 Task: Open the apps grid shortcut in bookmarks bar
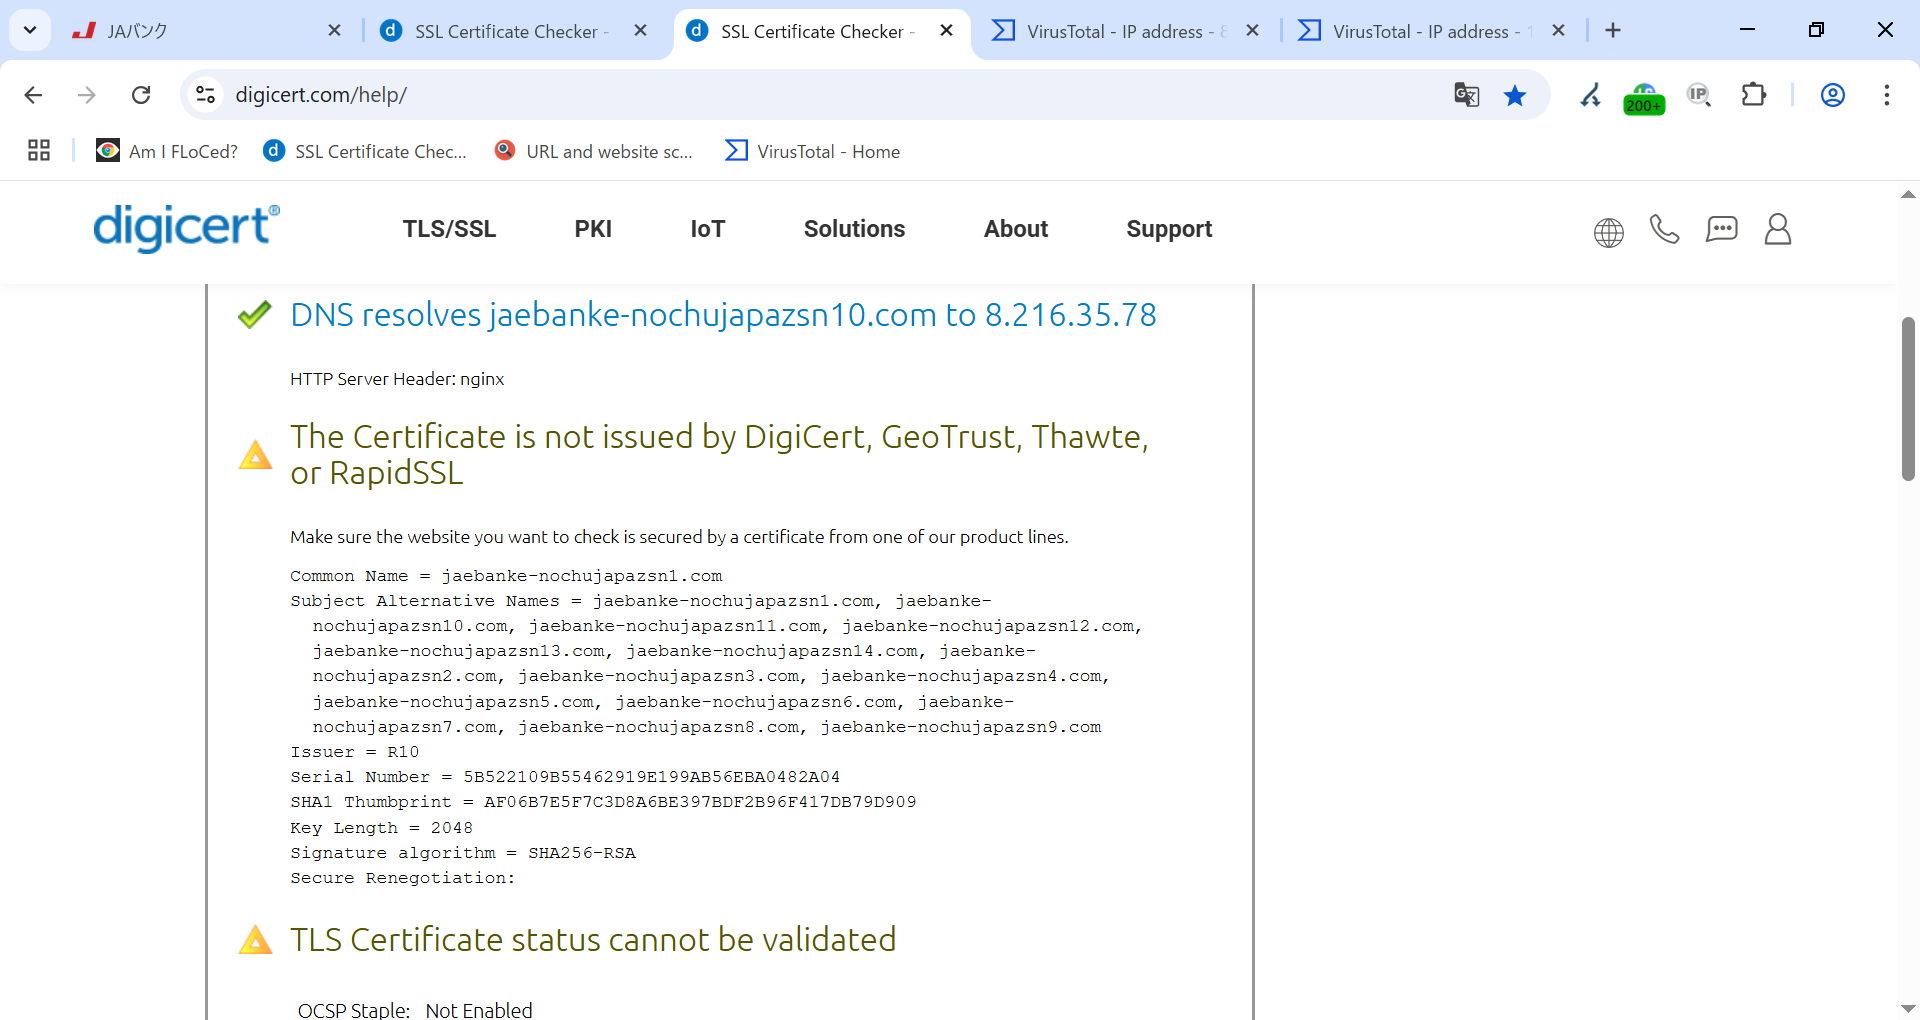pyautogui.click(x=39, y=151)
